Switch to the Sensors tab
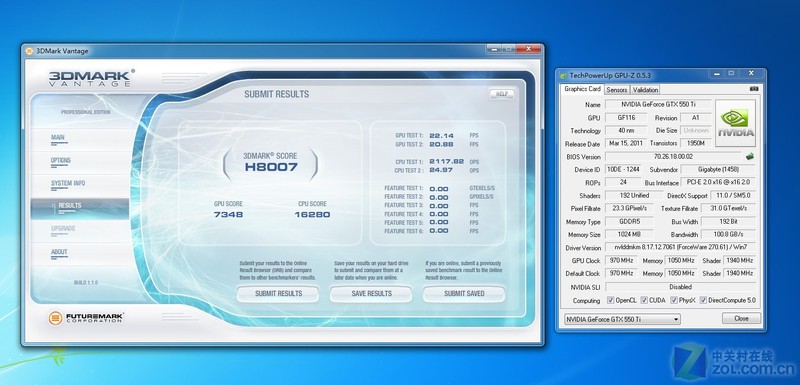This screenshot has width=800, height=385. (x=616, y=90)
